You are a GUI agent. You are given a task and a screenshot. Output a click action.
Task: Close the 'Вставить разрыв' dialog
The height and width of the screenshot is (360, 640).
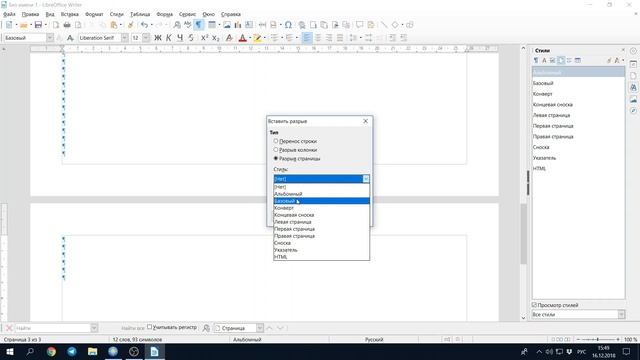pyautogui.click(x=365, y=121)
